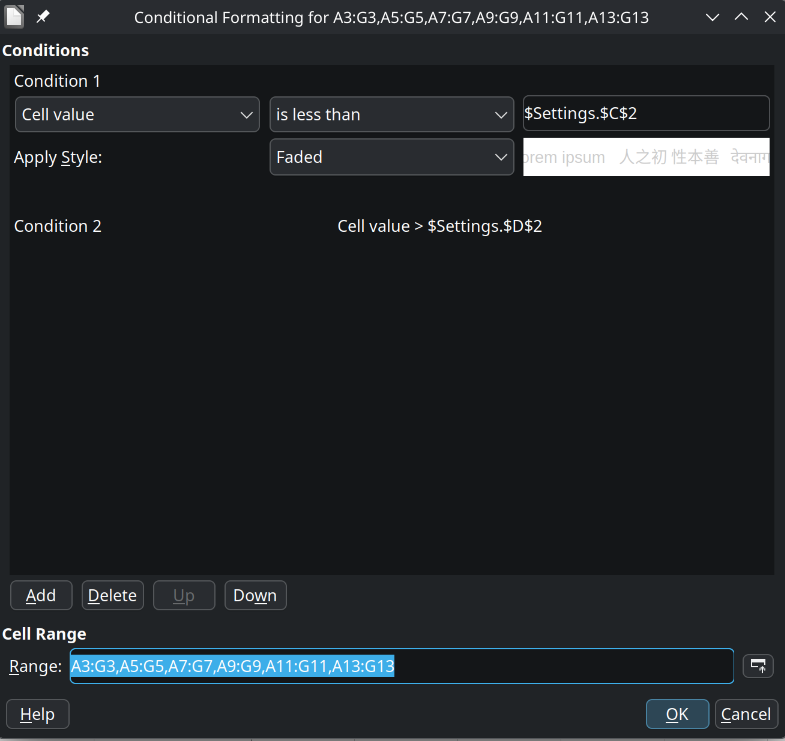Click inside the Range input field

click(x=402, y=666)
